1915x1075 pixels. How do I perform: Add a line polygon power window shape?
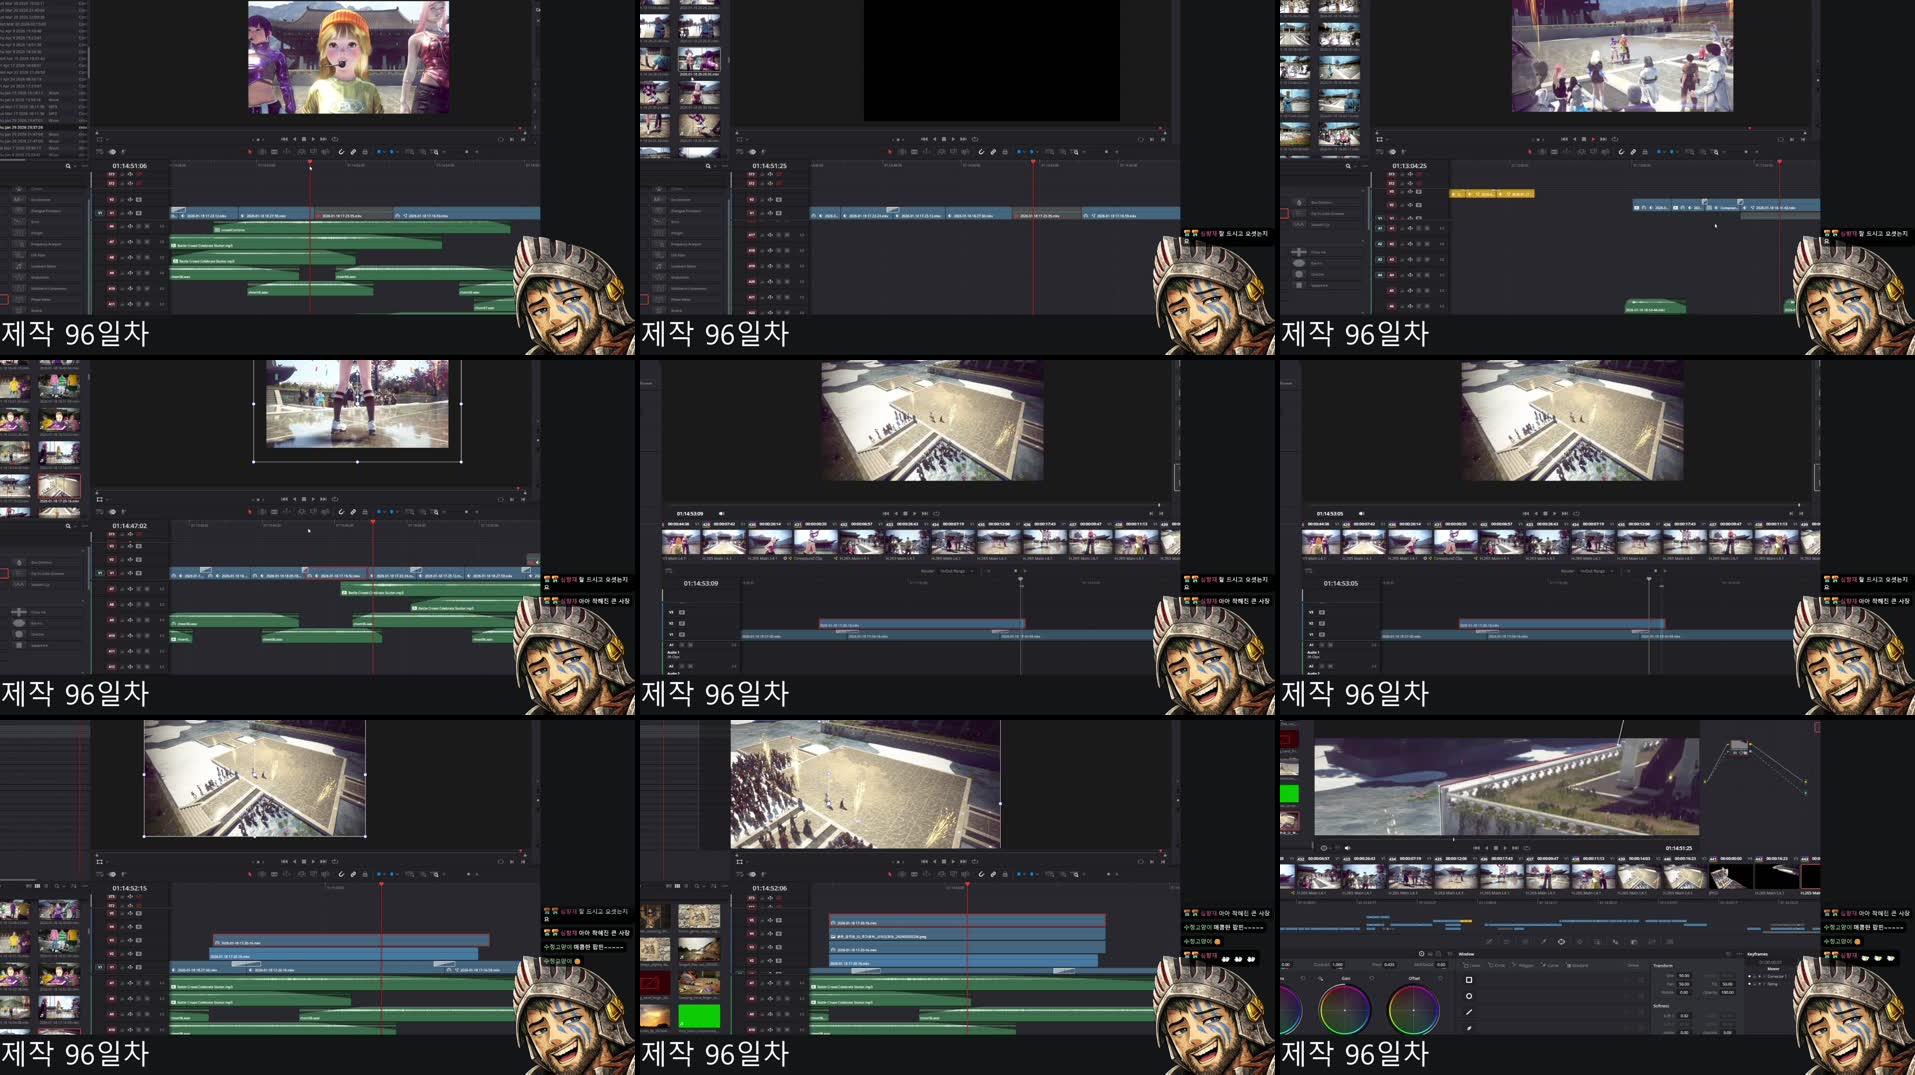coord(1469,1012)
